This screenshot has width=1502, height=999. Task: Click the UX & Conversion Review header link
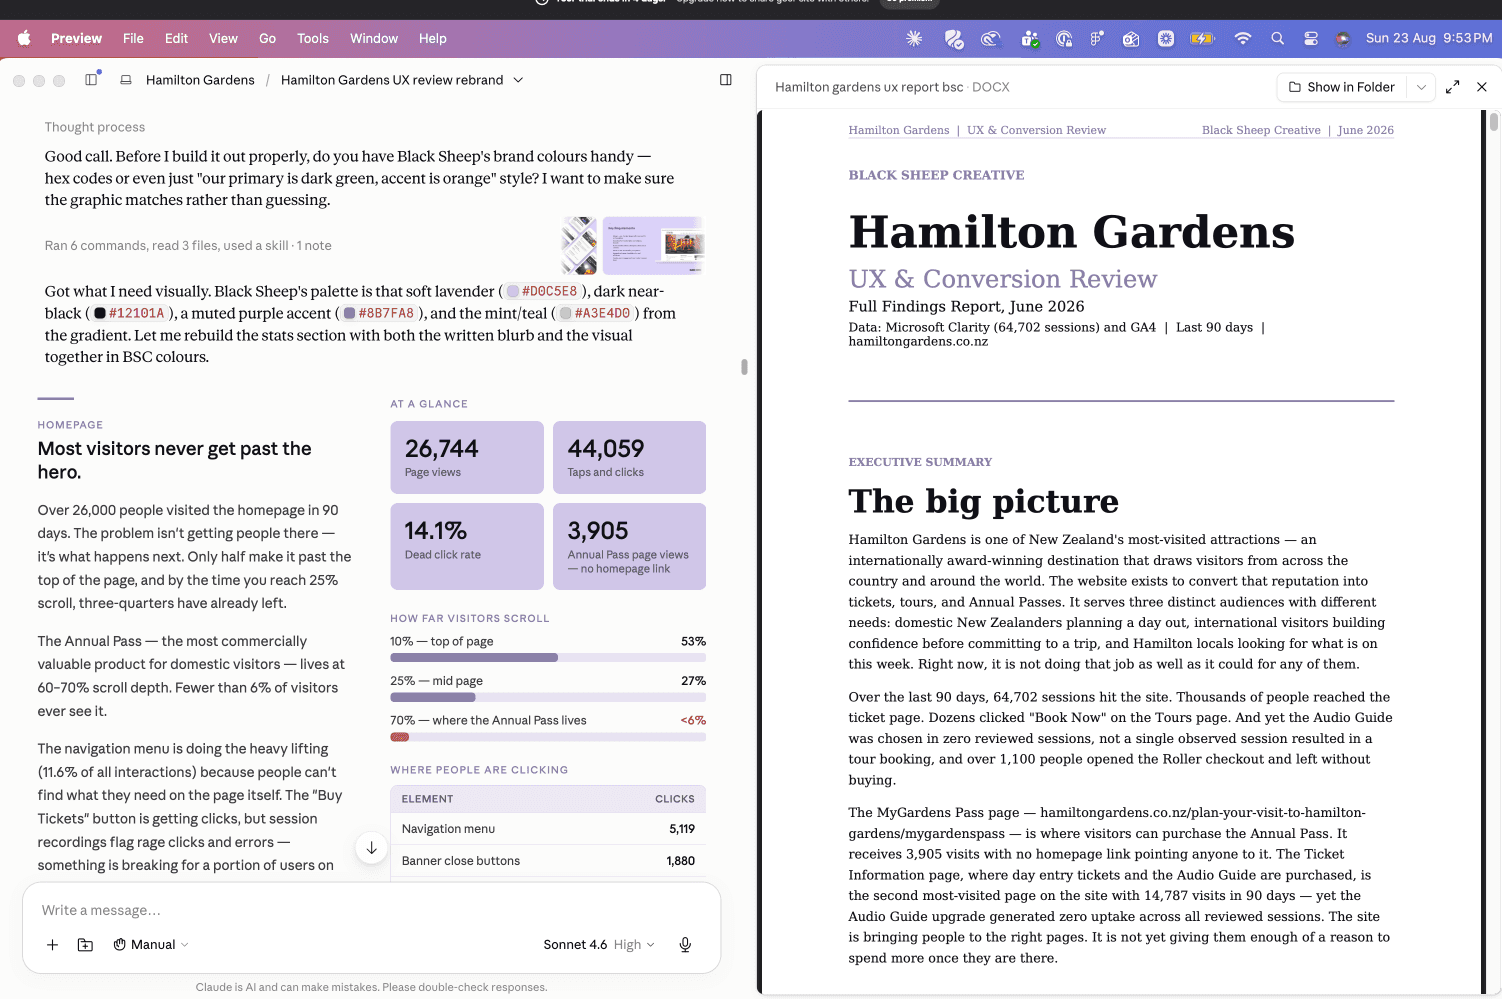tap(1036, 130)
